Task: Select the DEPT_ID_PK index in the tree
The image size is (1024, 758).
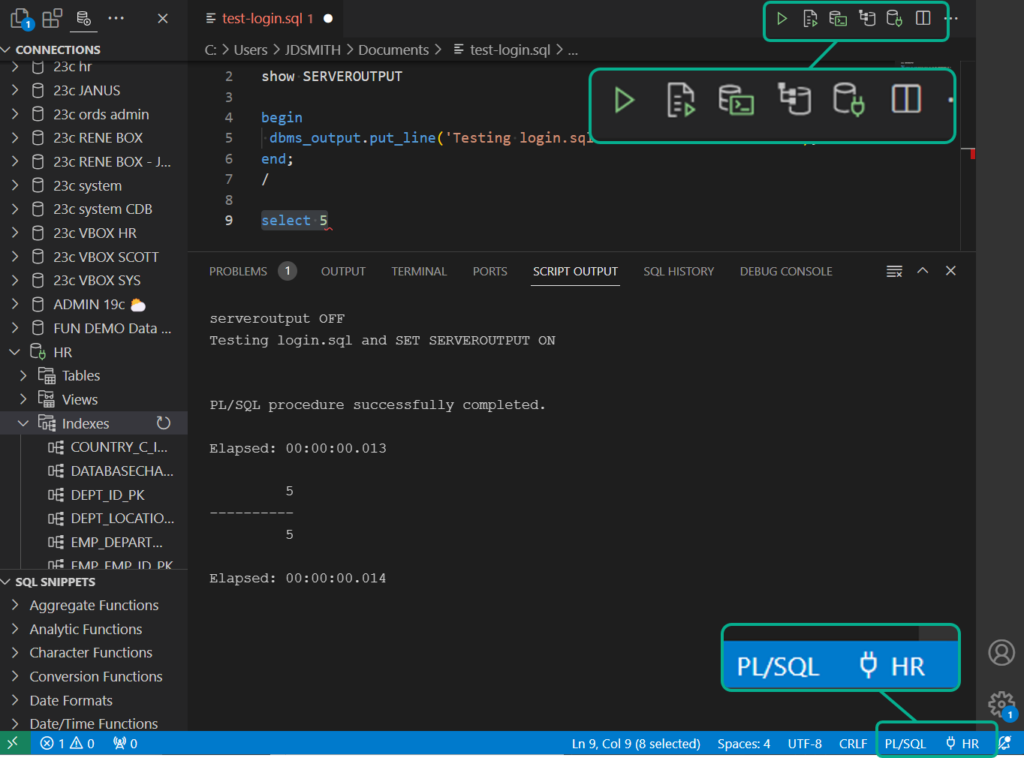Action: [108, 495]
